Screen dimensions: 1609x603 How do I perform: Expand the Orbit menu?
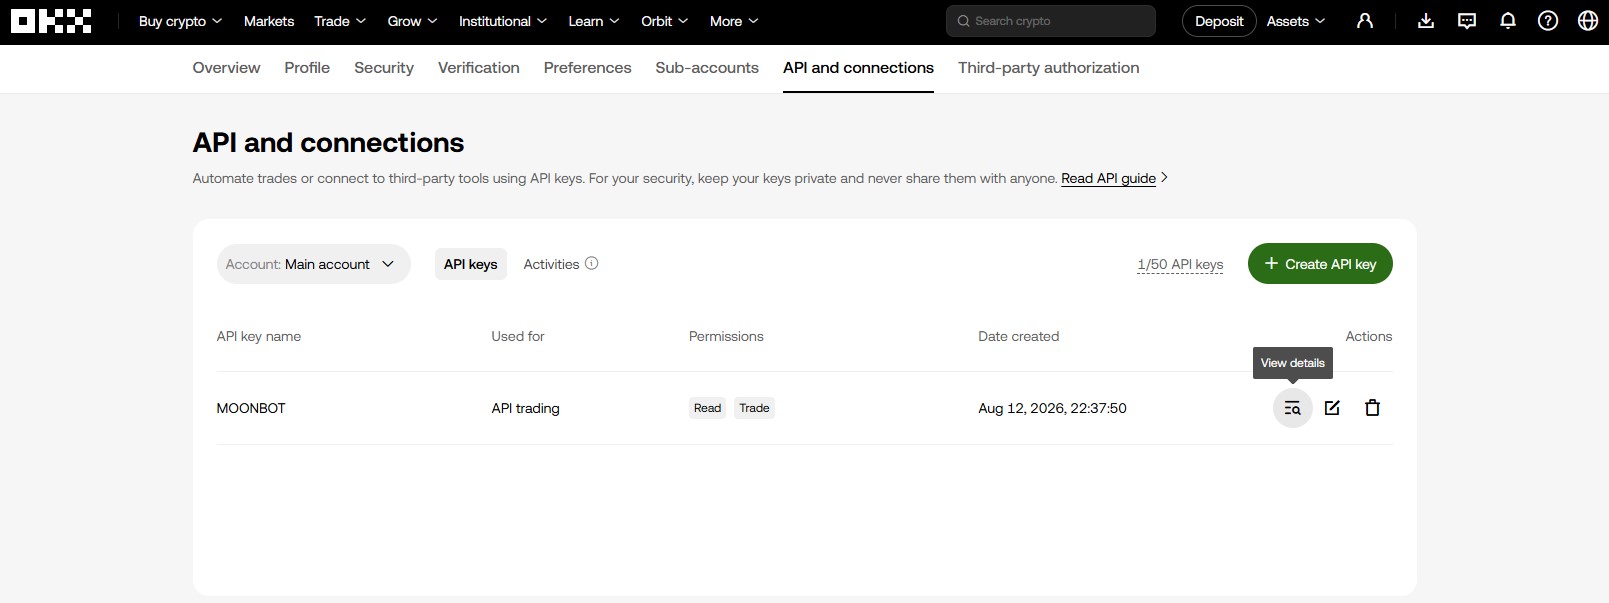[x=665, y=21]
